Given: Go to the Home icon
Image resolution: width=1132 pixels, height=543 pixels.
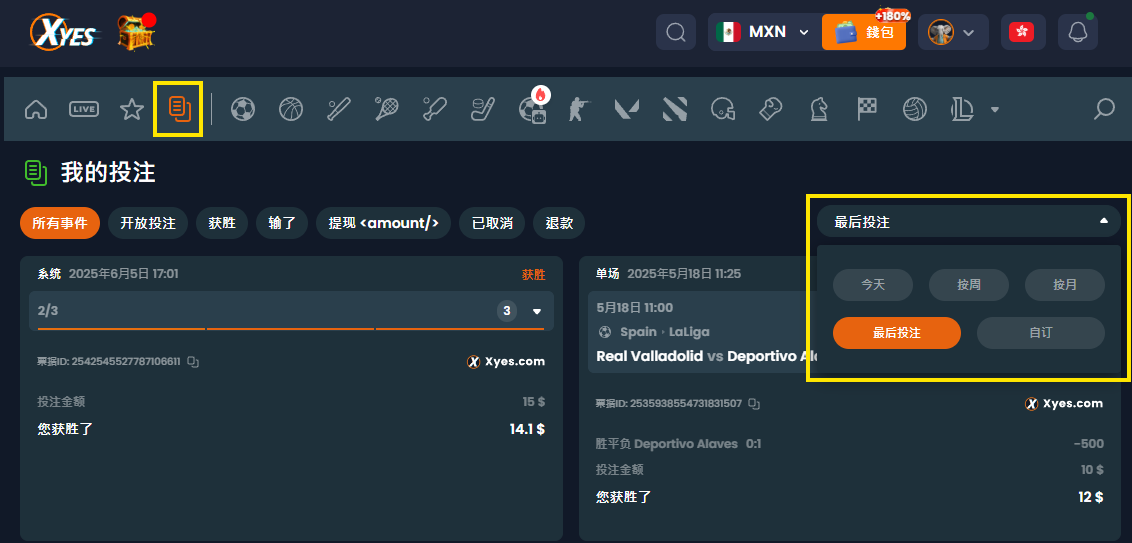Looking at the screenshot, I should tap(36, 109).
